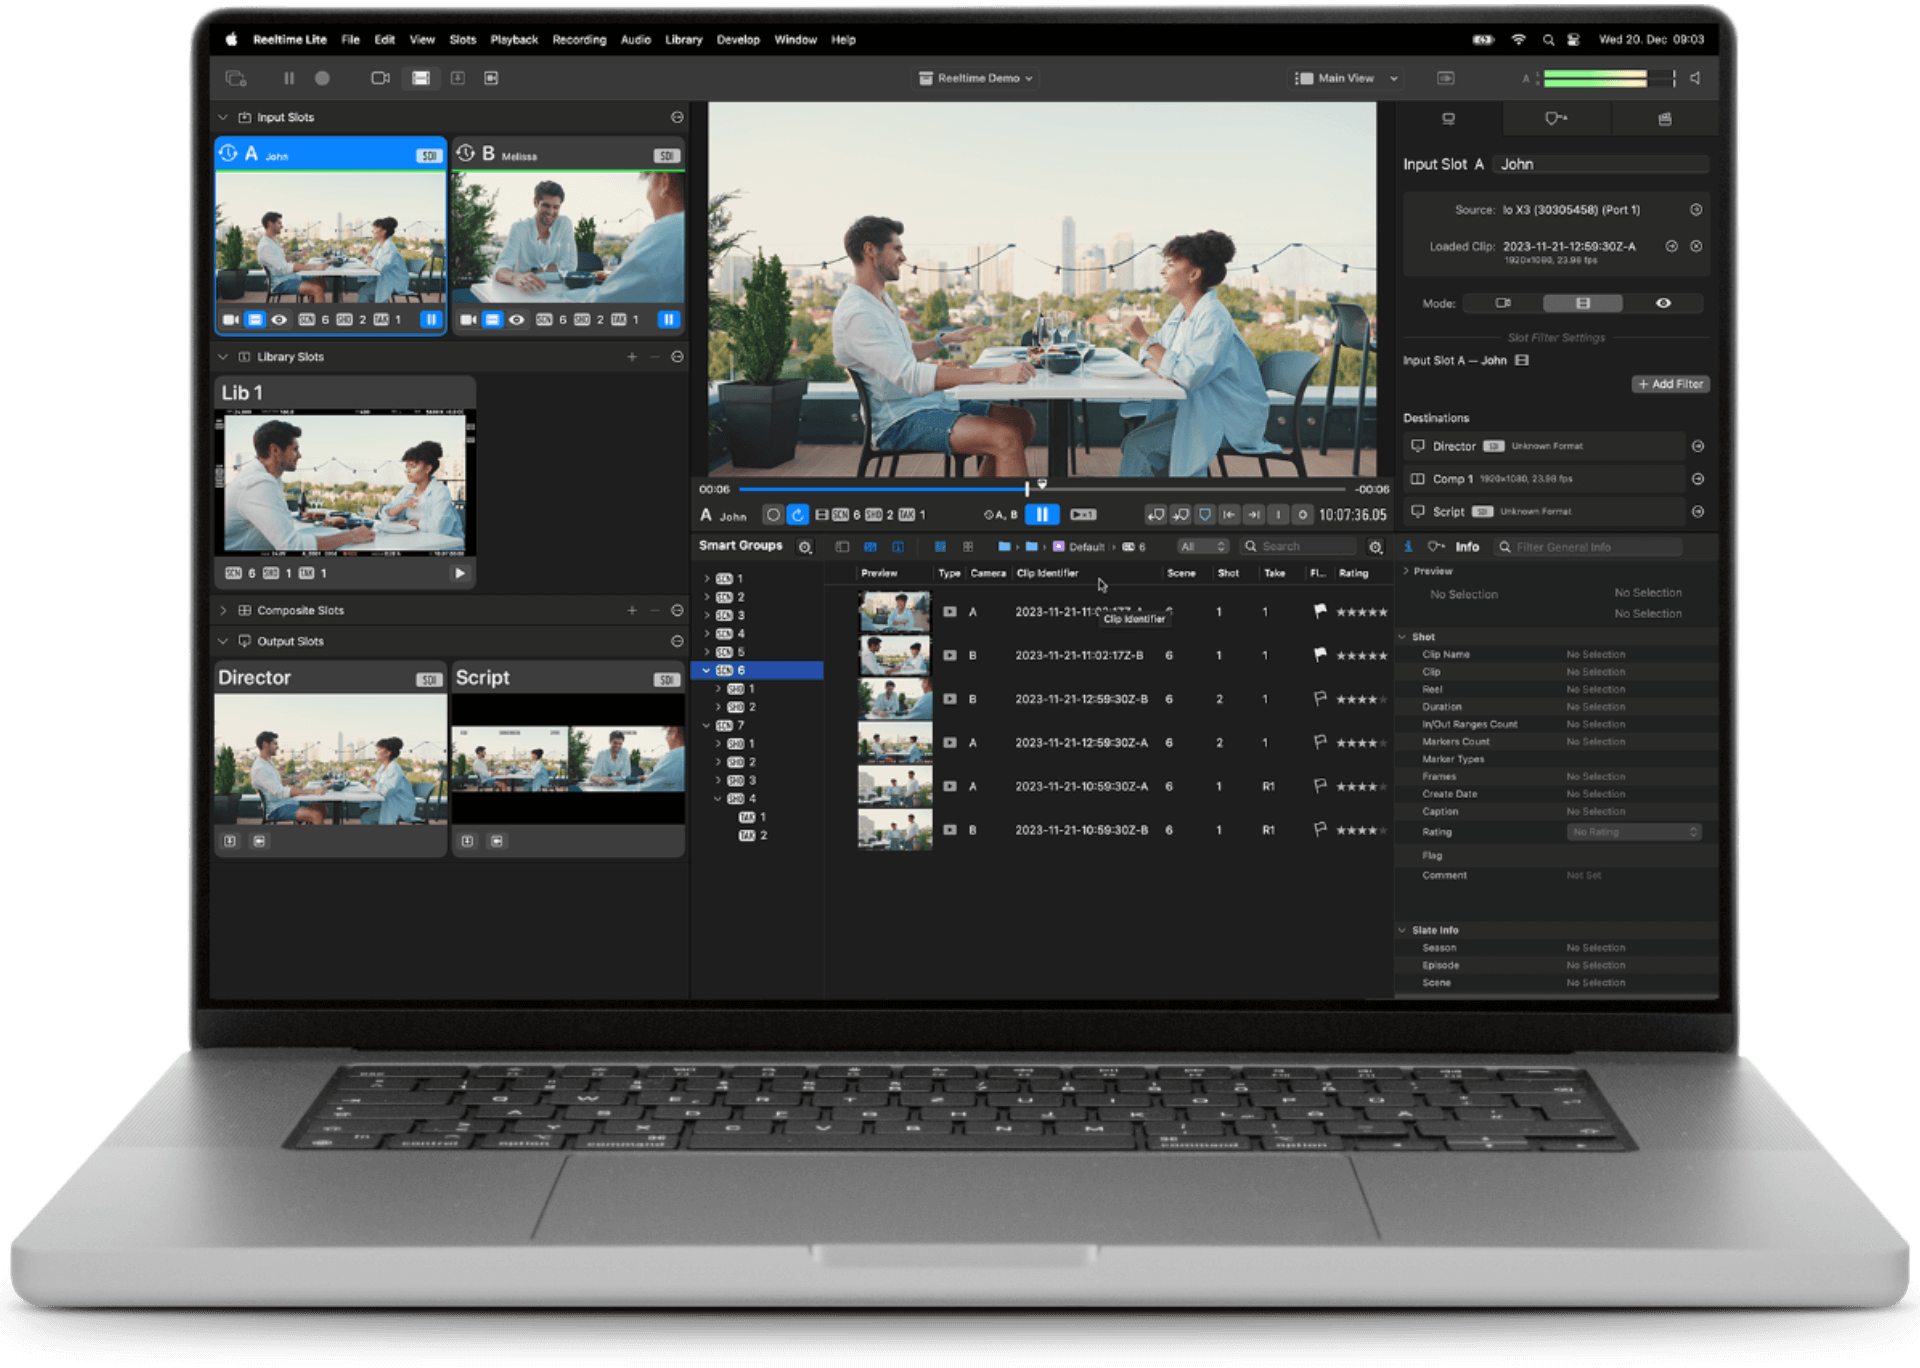The width and height of the screenshot is (1920, 1368).
Task: Open the File menu
Action: (350, 40)
